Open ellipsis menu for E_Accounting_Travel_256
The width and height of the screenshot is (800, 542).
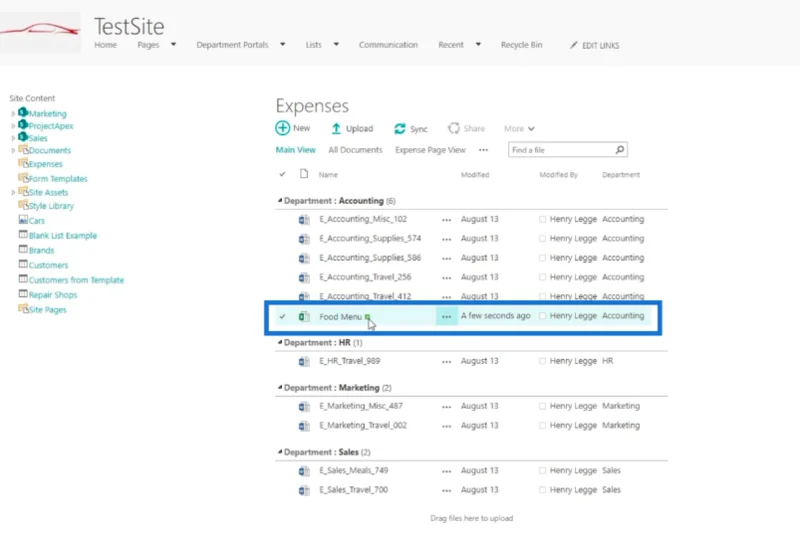[446, 278]
